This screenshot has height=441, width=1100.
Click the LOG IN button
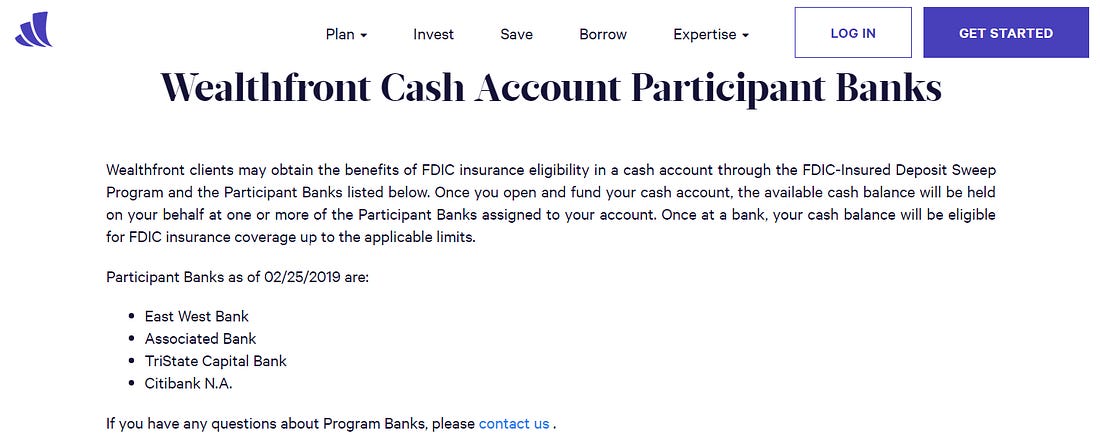pos(853,32)
